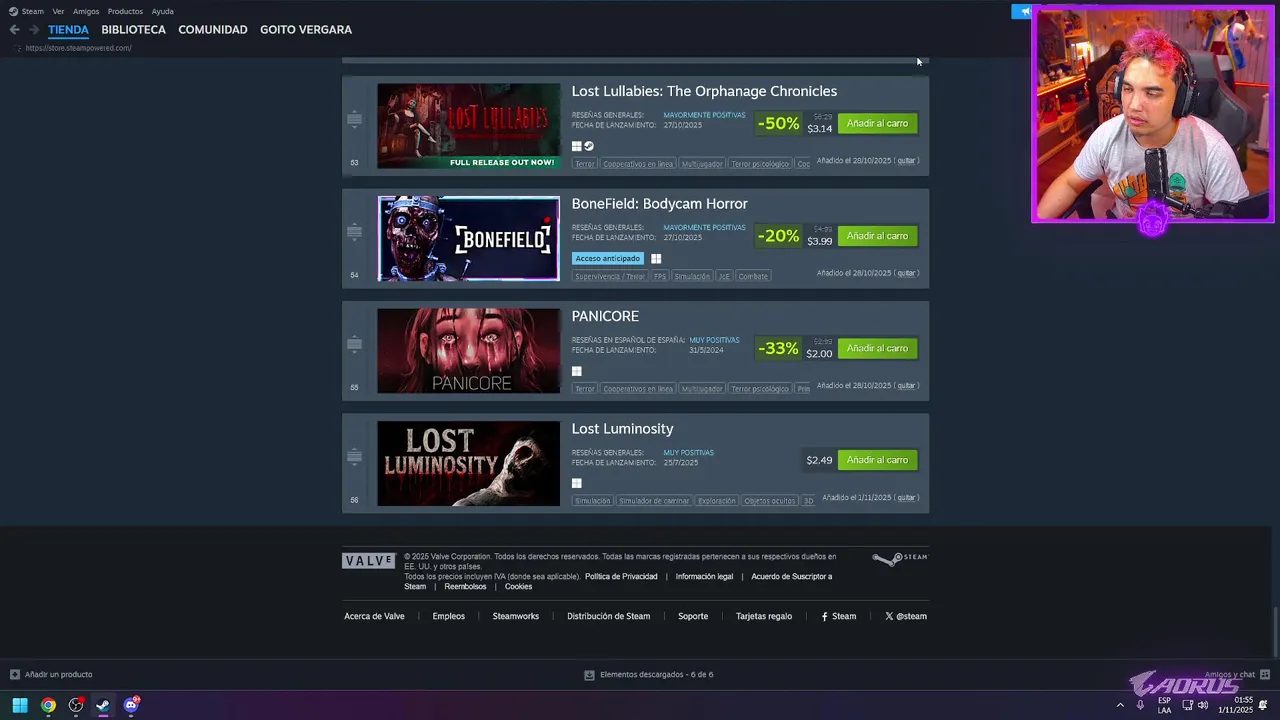The width and height of the screenshot is (1280, 720).
Task: Grab the reorder handle for Lost Luminosity
Action: [354, 457]
